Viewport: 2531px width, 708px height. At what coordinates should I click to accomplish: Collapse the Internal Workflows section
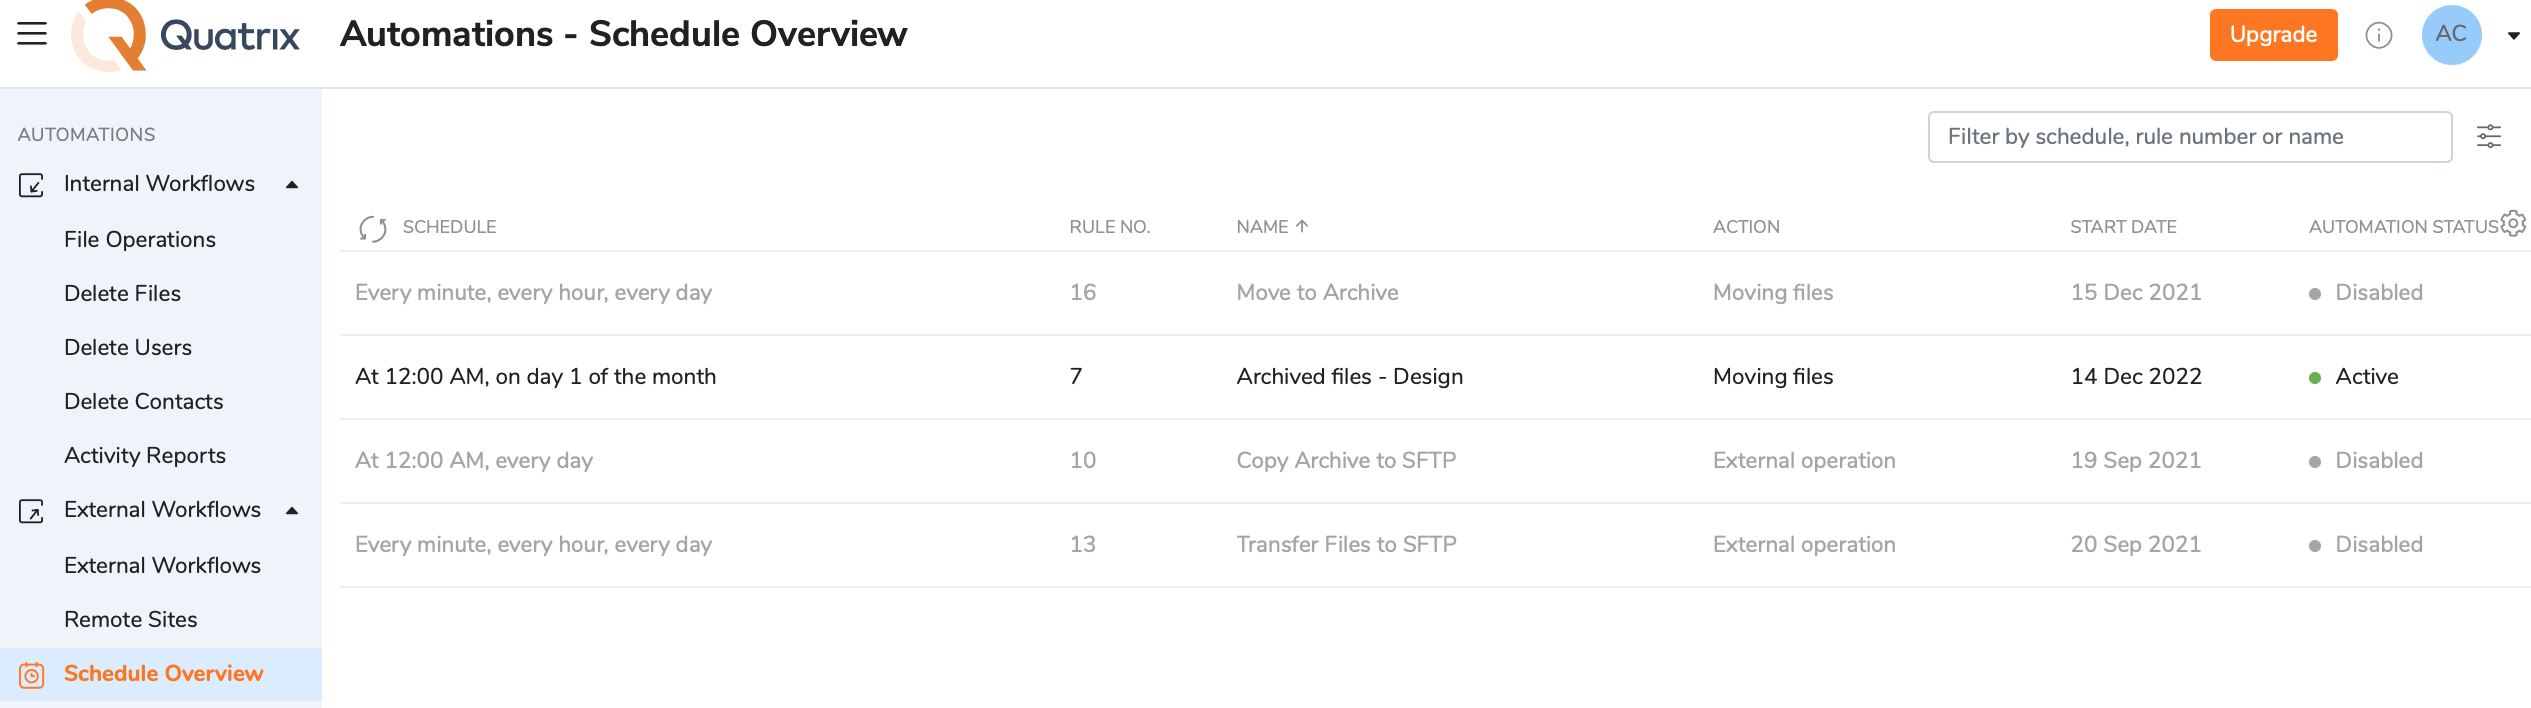[292, 185]
